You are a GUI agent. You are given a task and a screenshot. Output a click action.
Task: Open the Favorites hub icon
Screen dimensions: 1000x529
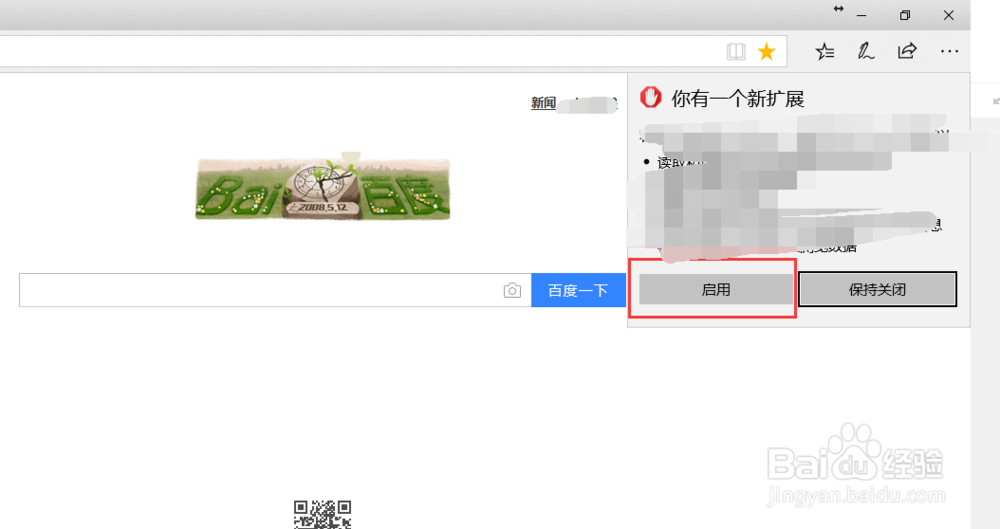(x=825, y=52)
